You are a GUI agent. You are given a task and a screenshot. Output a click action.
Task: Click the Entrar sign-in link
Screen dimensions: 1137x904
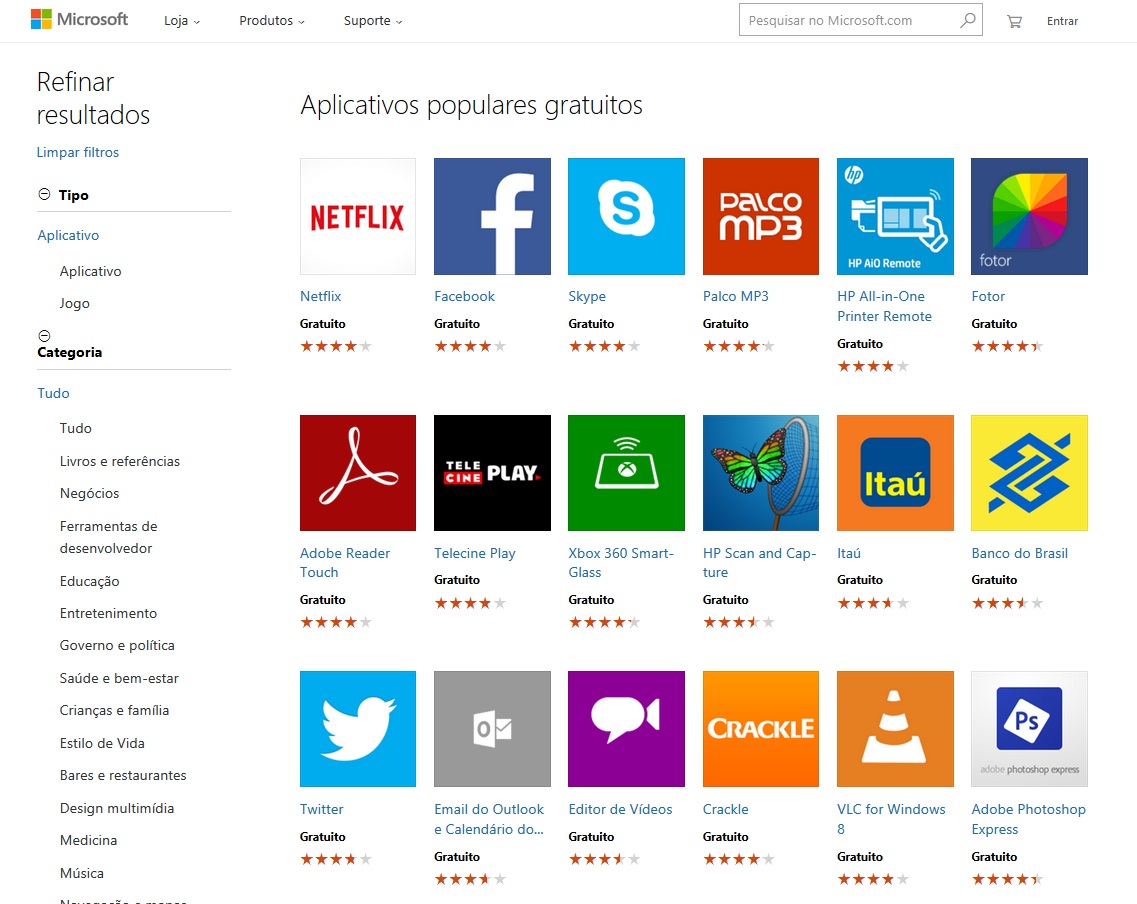[x=1062, y=21]
